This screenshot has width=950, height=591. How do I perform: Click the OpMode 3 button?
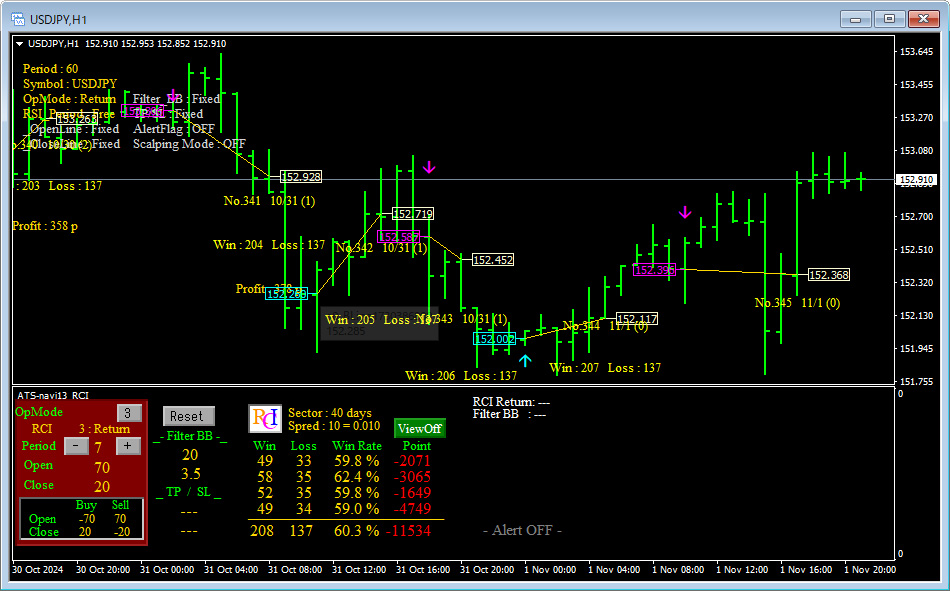click(128, 413)
